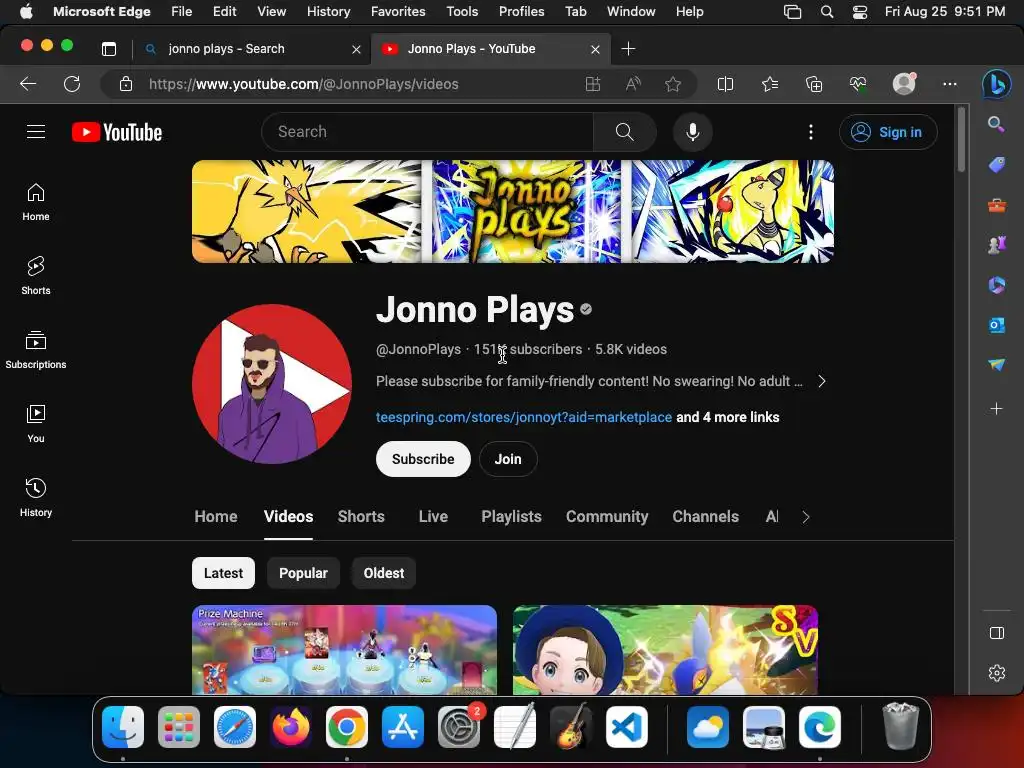Open Edge sidebar settings gear
The image size is (1024, 768).
[x=997, y=673]
